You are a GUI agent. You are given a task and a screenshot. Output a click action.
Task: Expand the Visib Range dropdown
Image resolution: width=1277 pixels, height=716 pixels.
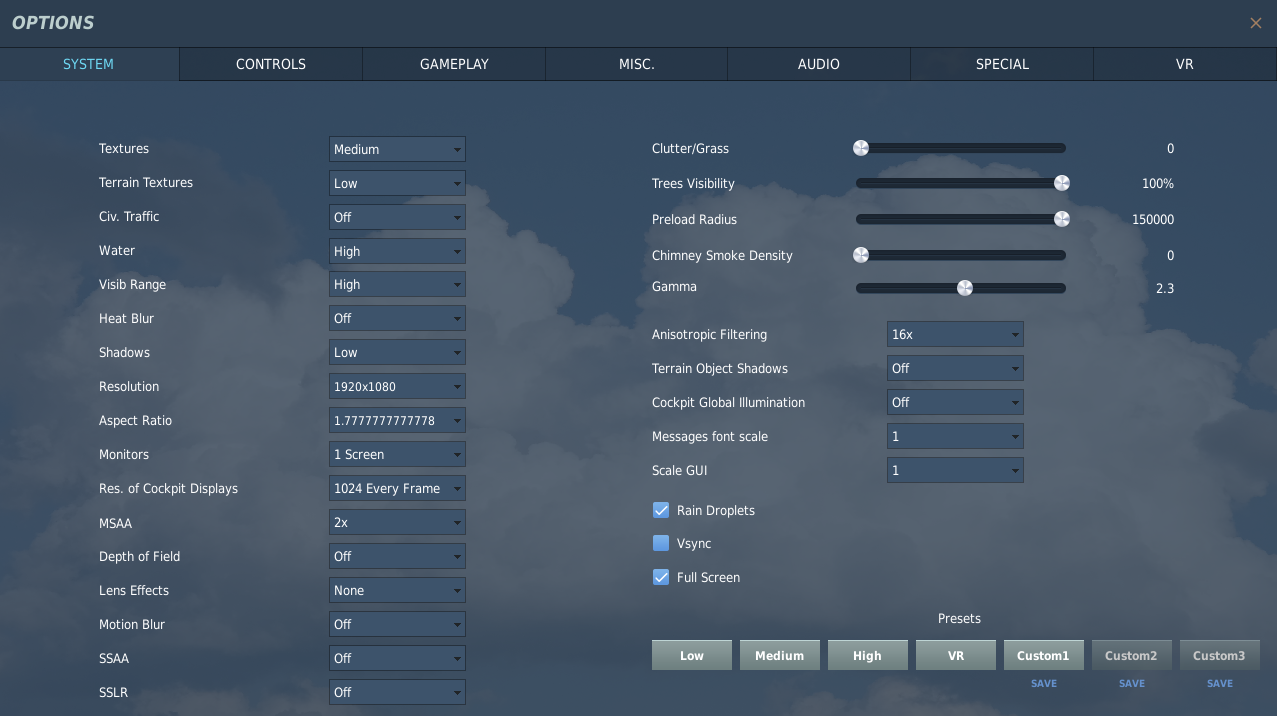tap(397, 284)
